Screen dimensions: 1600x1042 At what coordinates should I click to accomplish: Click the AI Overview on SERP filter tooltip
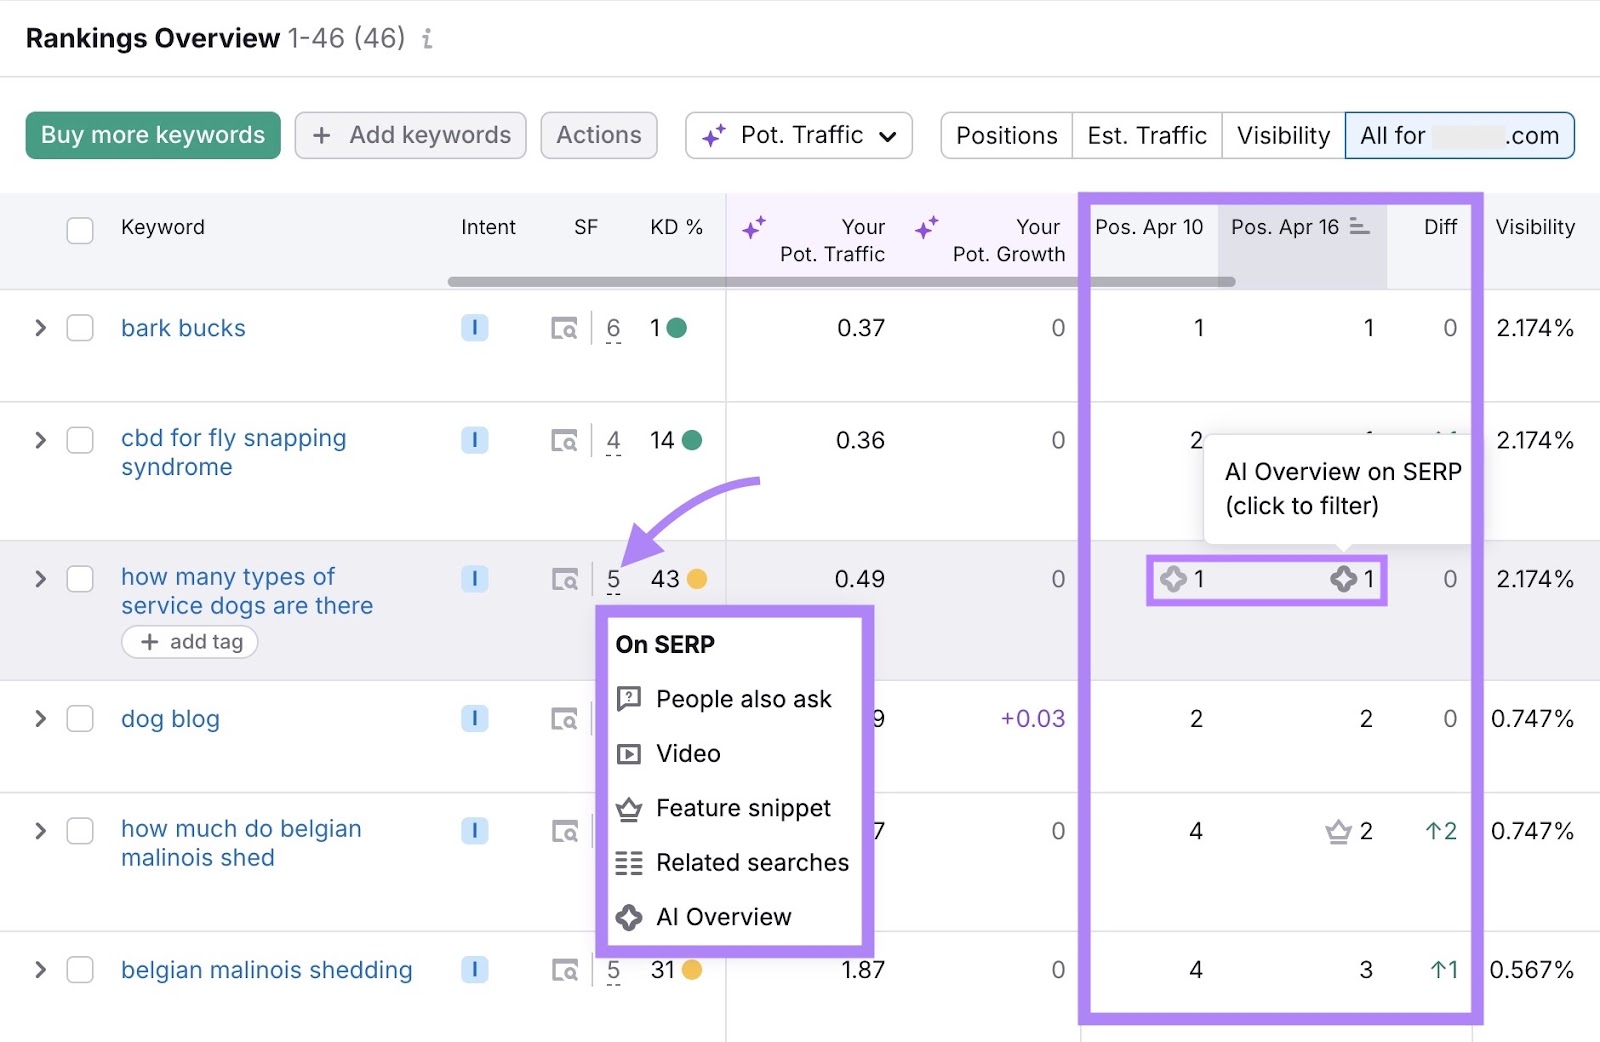(x=1339, y=489)
